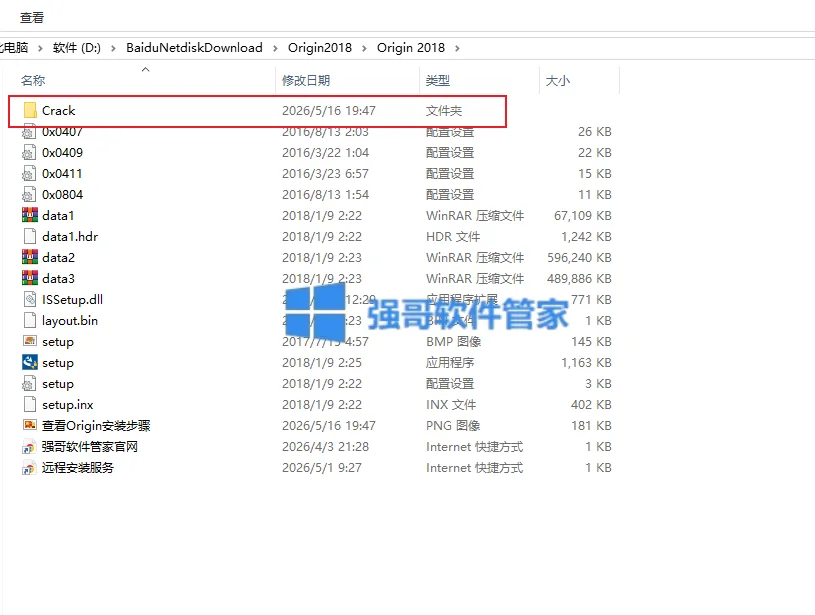Click the data2 file name
This screenshot has height=615, width=815.
[58, 257]
